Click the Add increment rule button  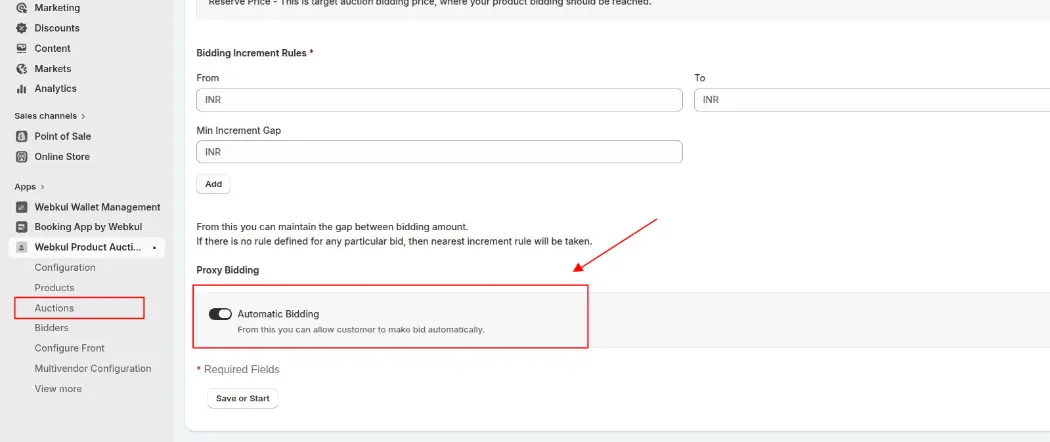click(214, 184)
